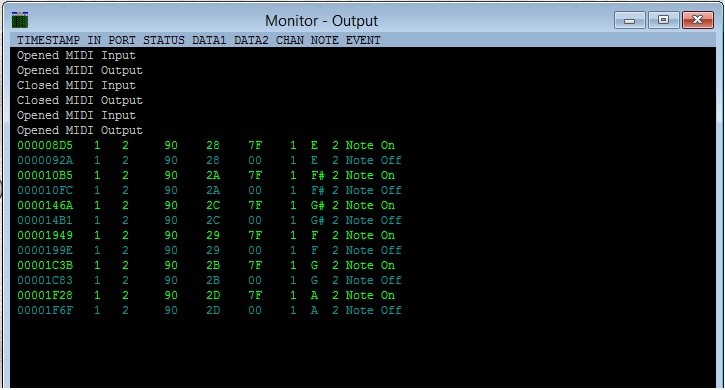Click the MIDI monitor app icon in title bar
The height and width of the screenshot is (390, 725).
pyautogui.click(x=20, y=20)
